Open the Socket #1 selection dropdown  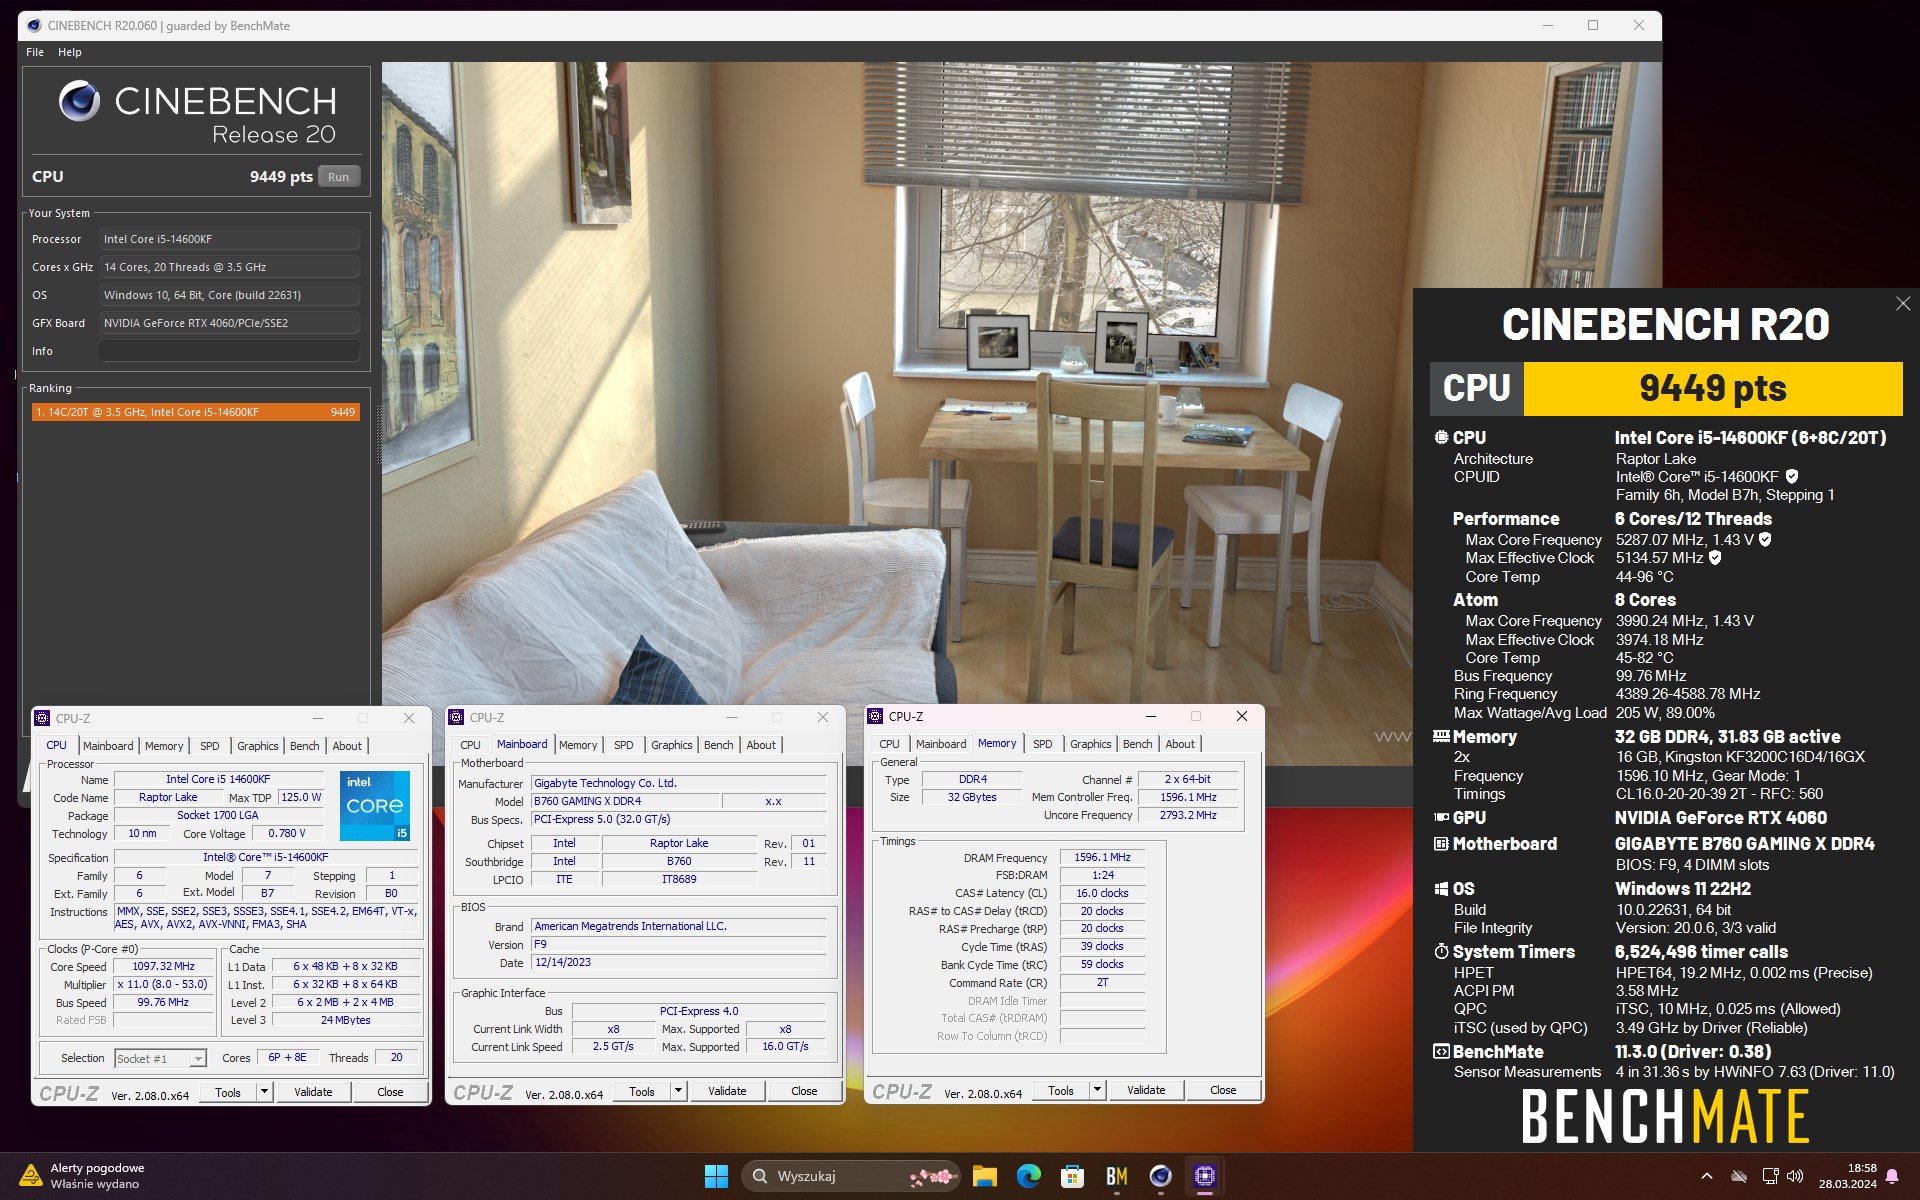[x=160, y=1058]
